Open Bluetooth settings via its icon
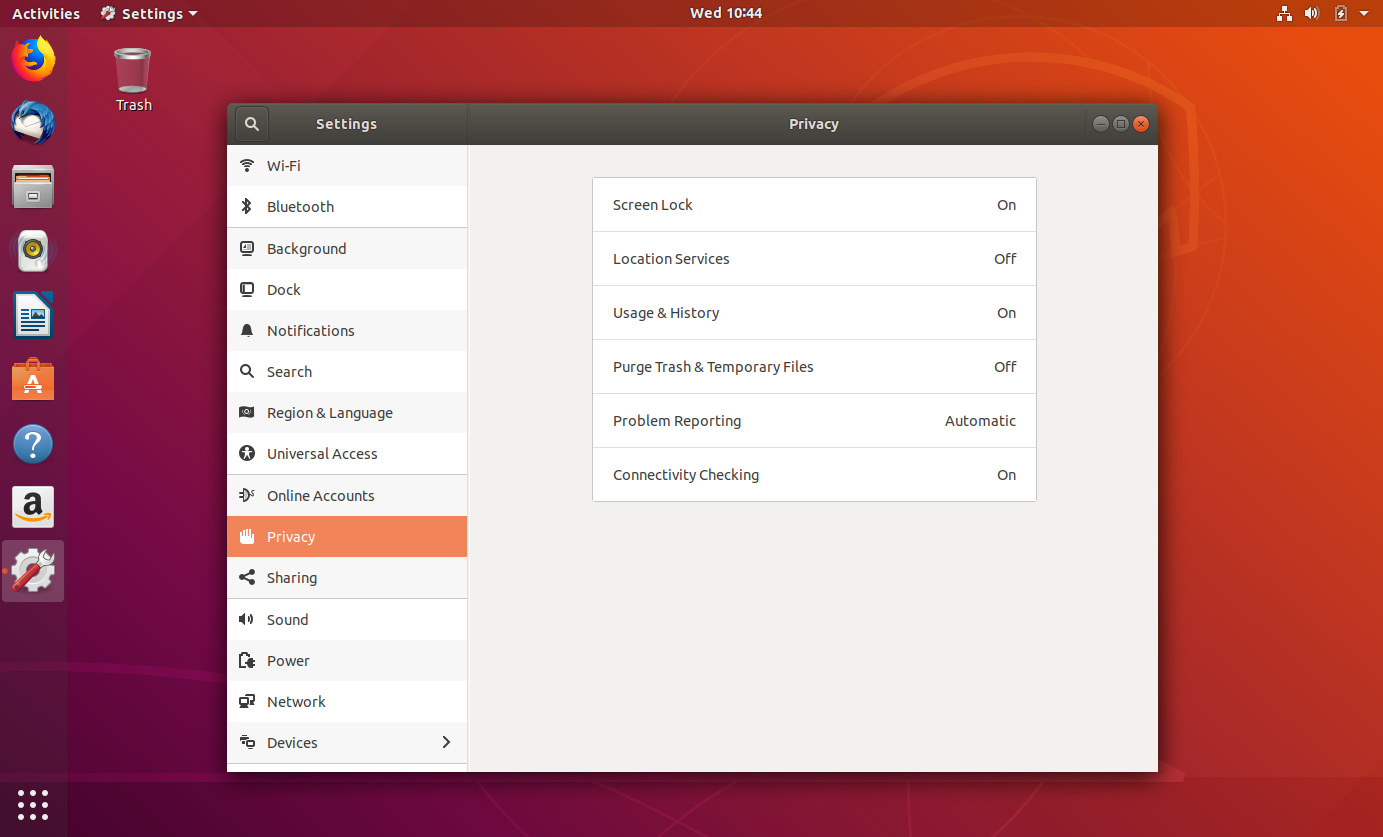This screenshot has width=1383, height=837. click(247, 206)
